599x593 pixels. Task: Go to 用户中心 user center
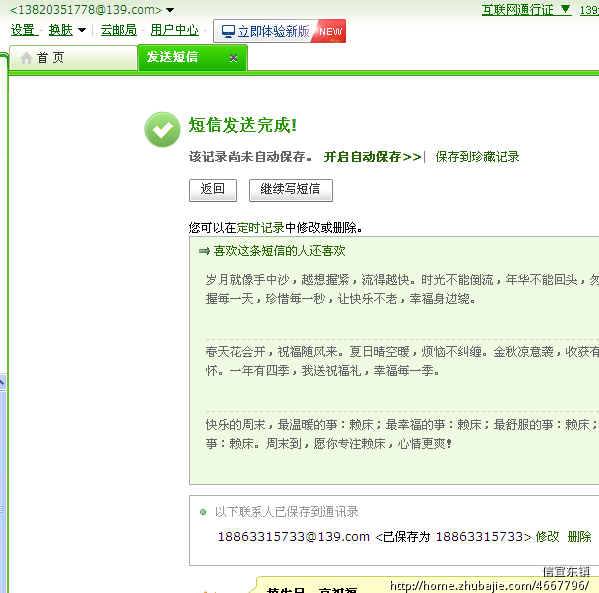tap(175, 30)
